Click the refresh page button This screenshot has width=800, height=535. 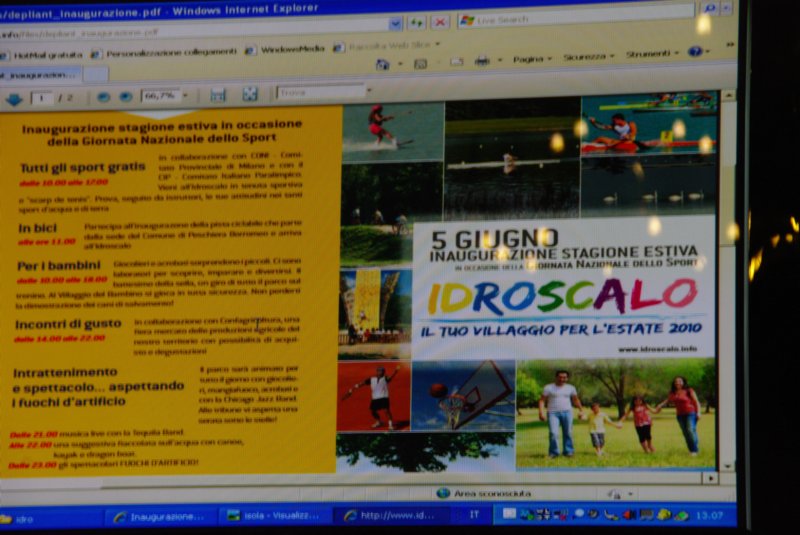(x=416, y=22)
